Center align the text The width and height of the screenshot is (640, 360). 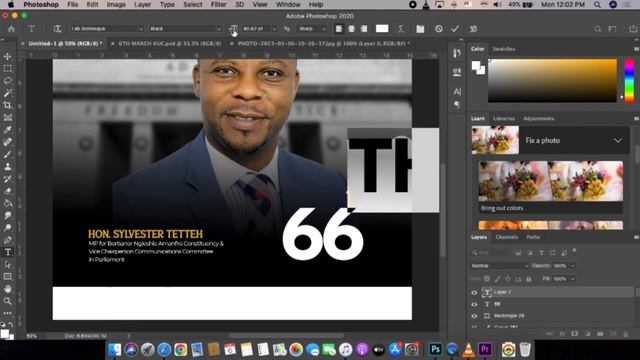click(351, 29)
